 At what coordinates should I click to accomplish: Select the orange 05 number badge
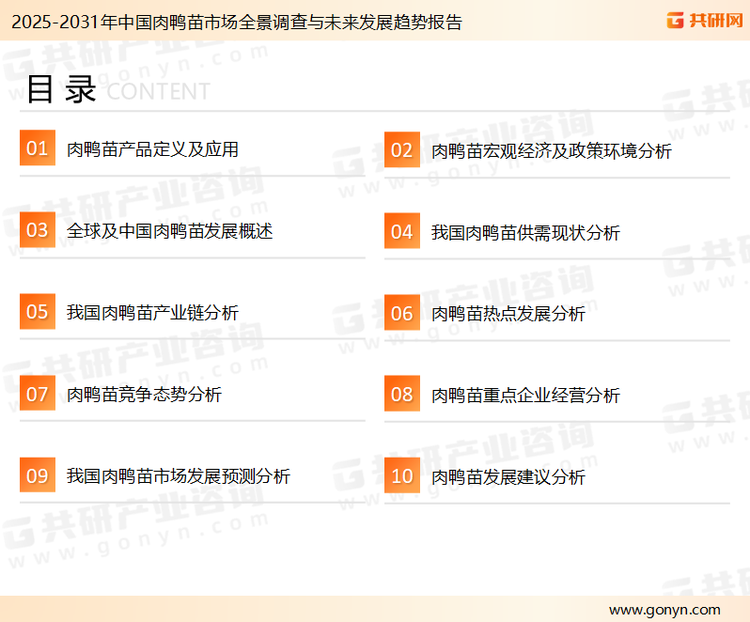(x=37, y=311)
